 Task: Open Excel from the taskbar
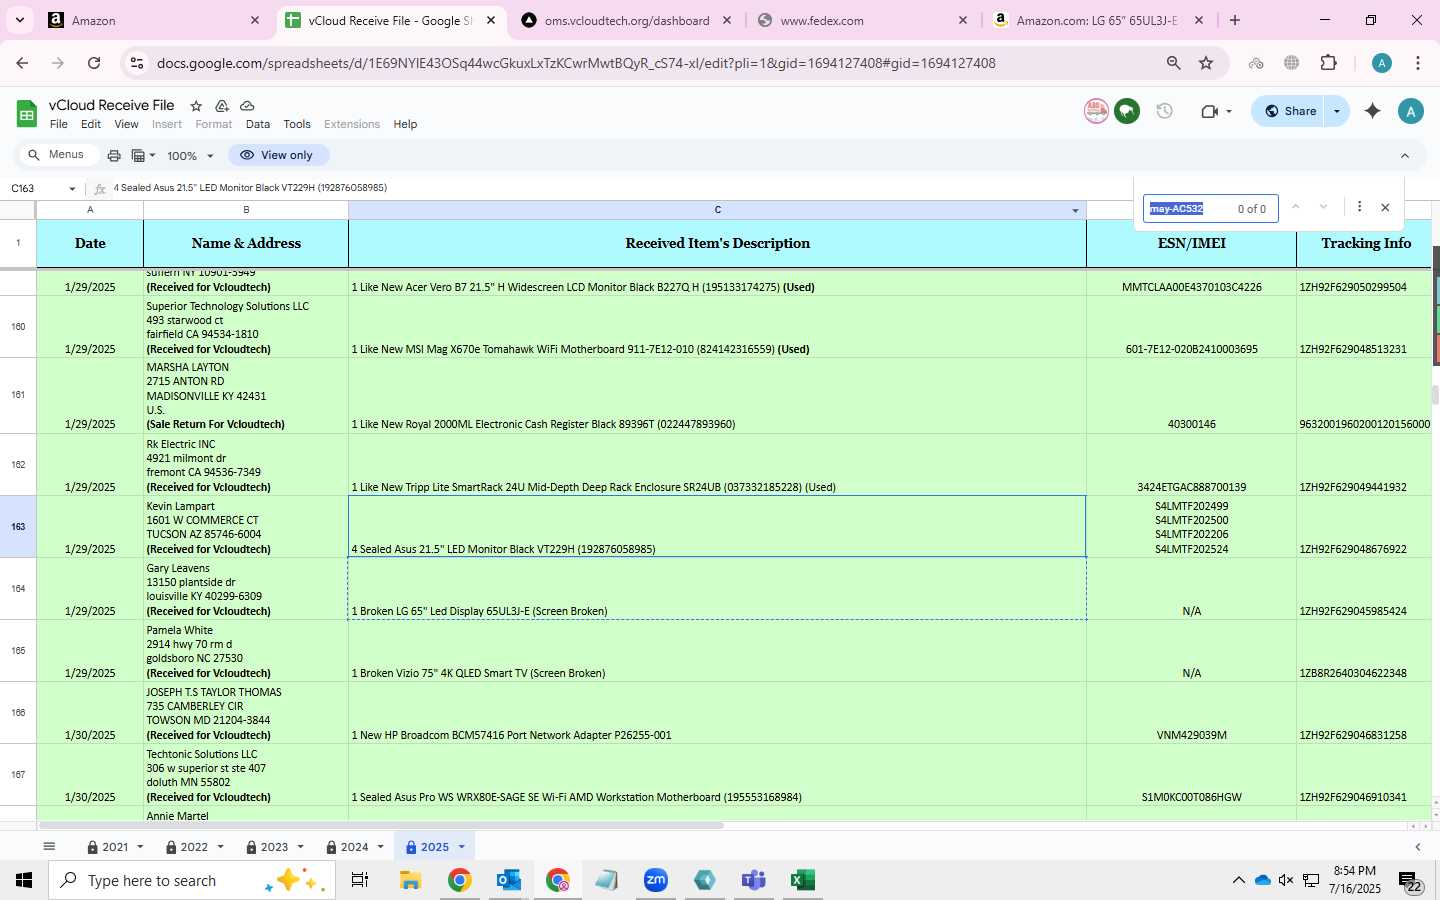click(802, 880)
